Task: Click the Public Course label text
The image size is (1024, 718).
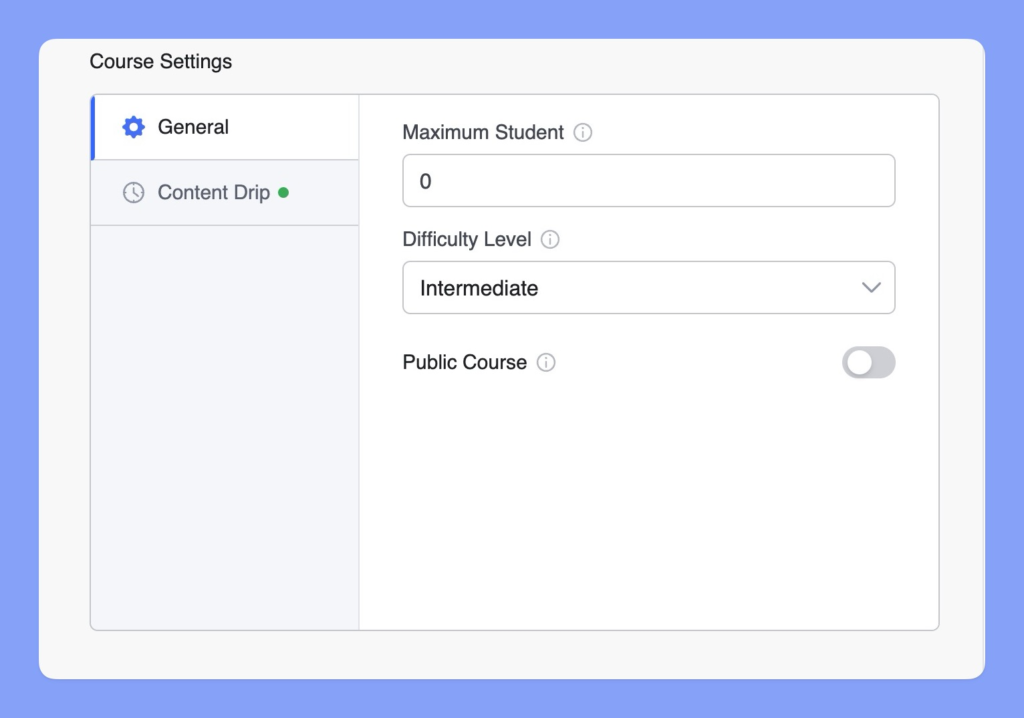Action: 464,363
